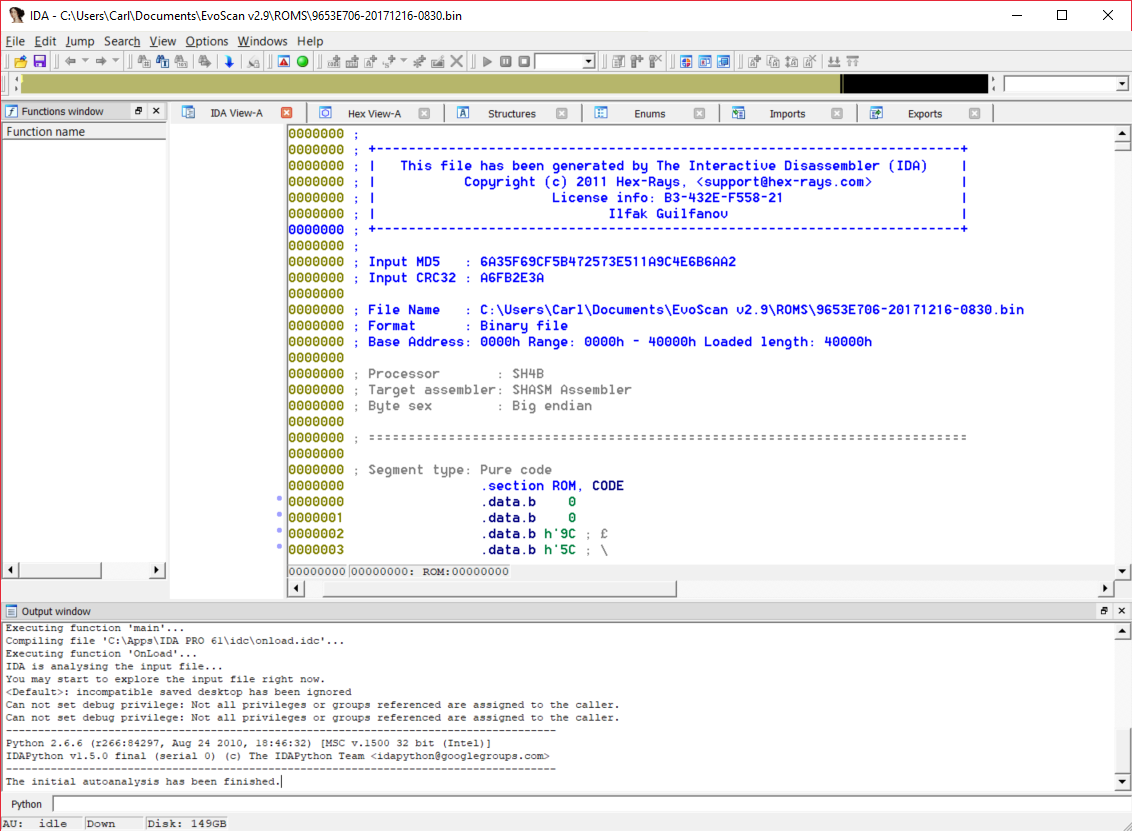1132x831 pixels.
Task: Click the Jump back arrow icon
Action: tap(70, 62)
